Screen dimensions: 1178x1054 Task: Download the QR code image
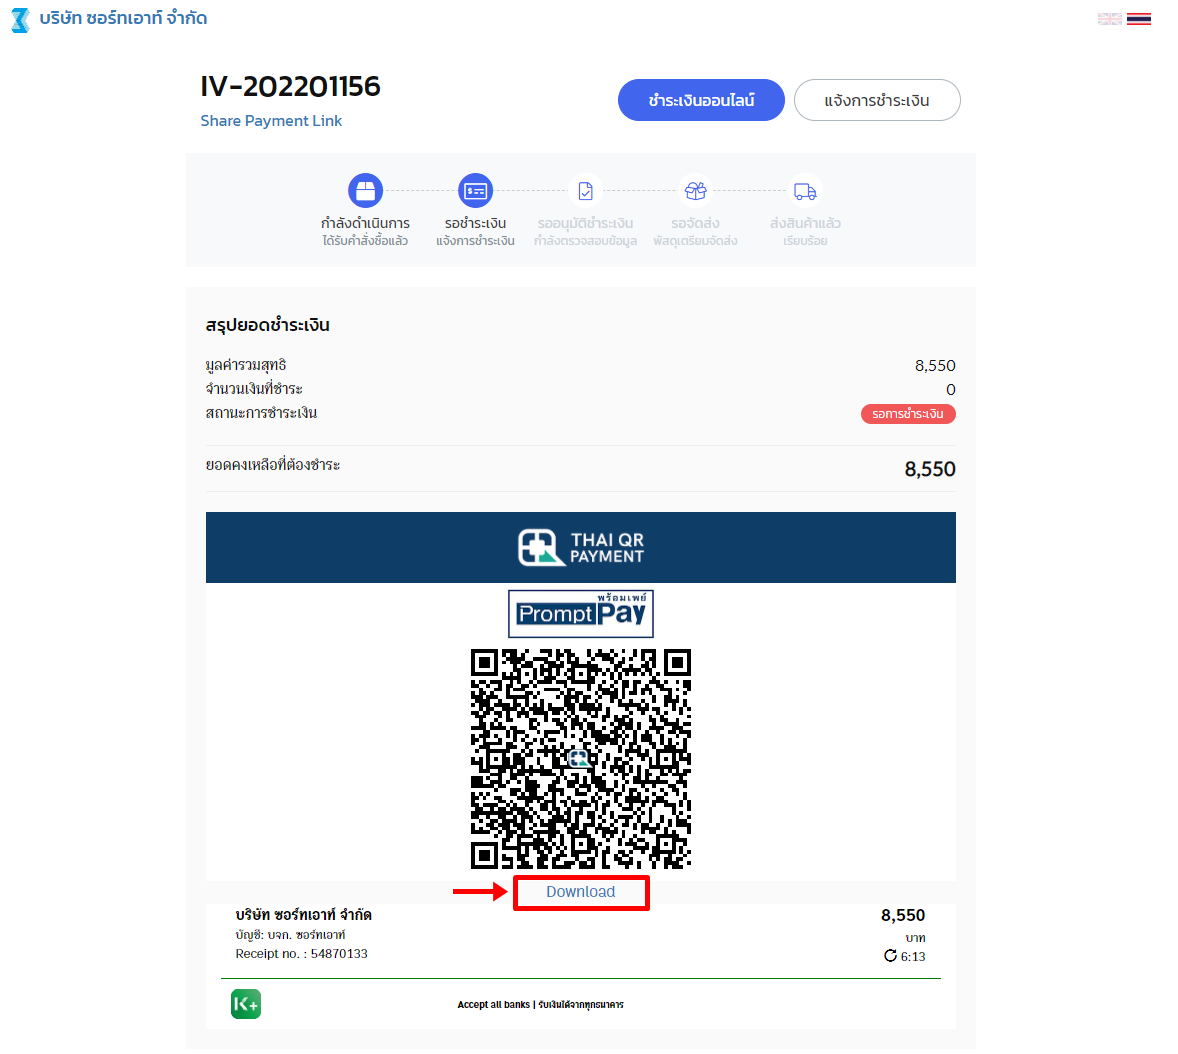[581, 892]
